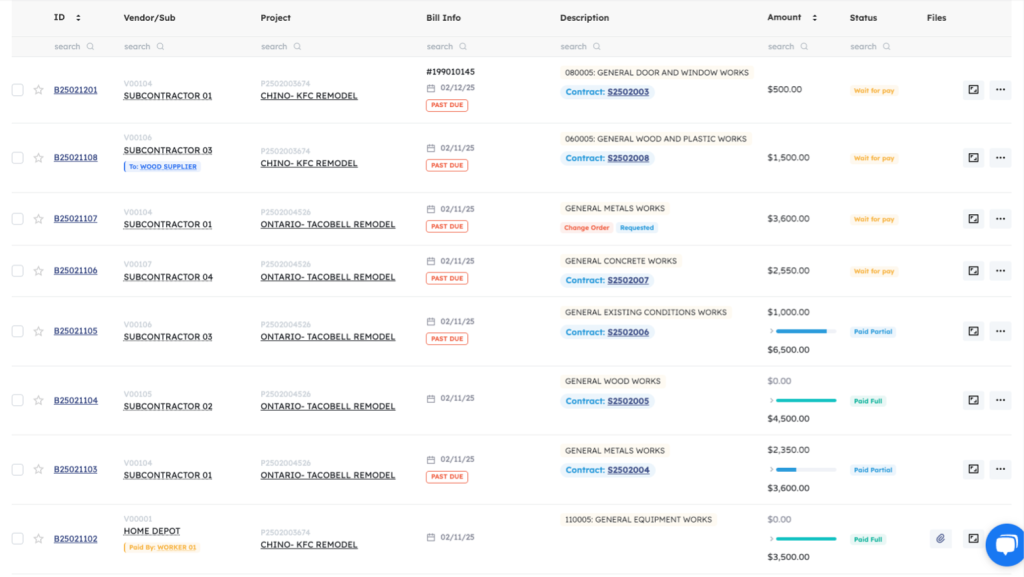Screen dimensions: 1024x577
Task: Sort by Amount column arrows
Action: coord(814,18)
